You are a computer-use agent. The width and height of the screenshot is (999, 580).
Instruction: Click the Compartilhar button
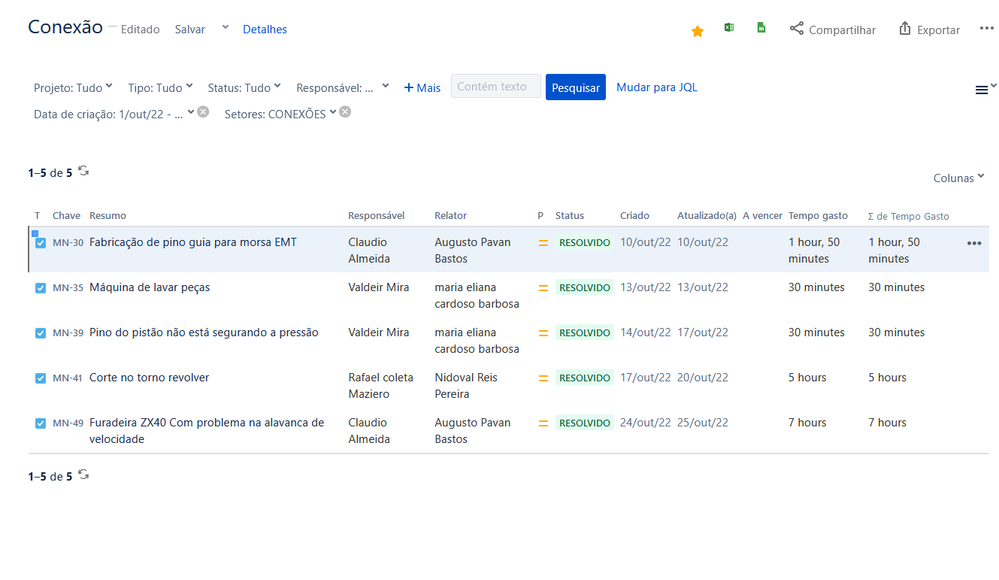[x=833, y=29]
